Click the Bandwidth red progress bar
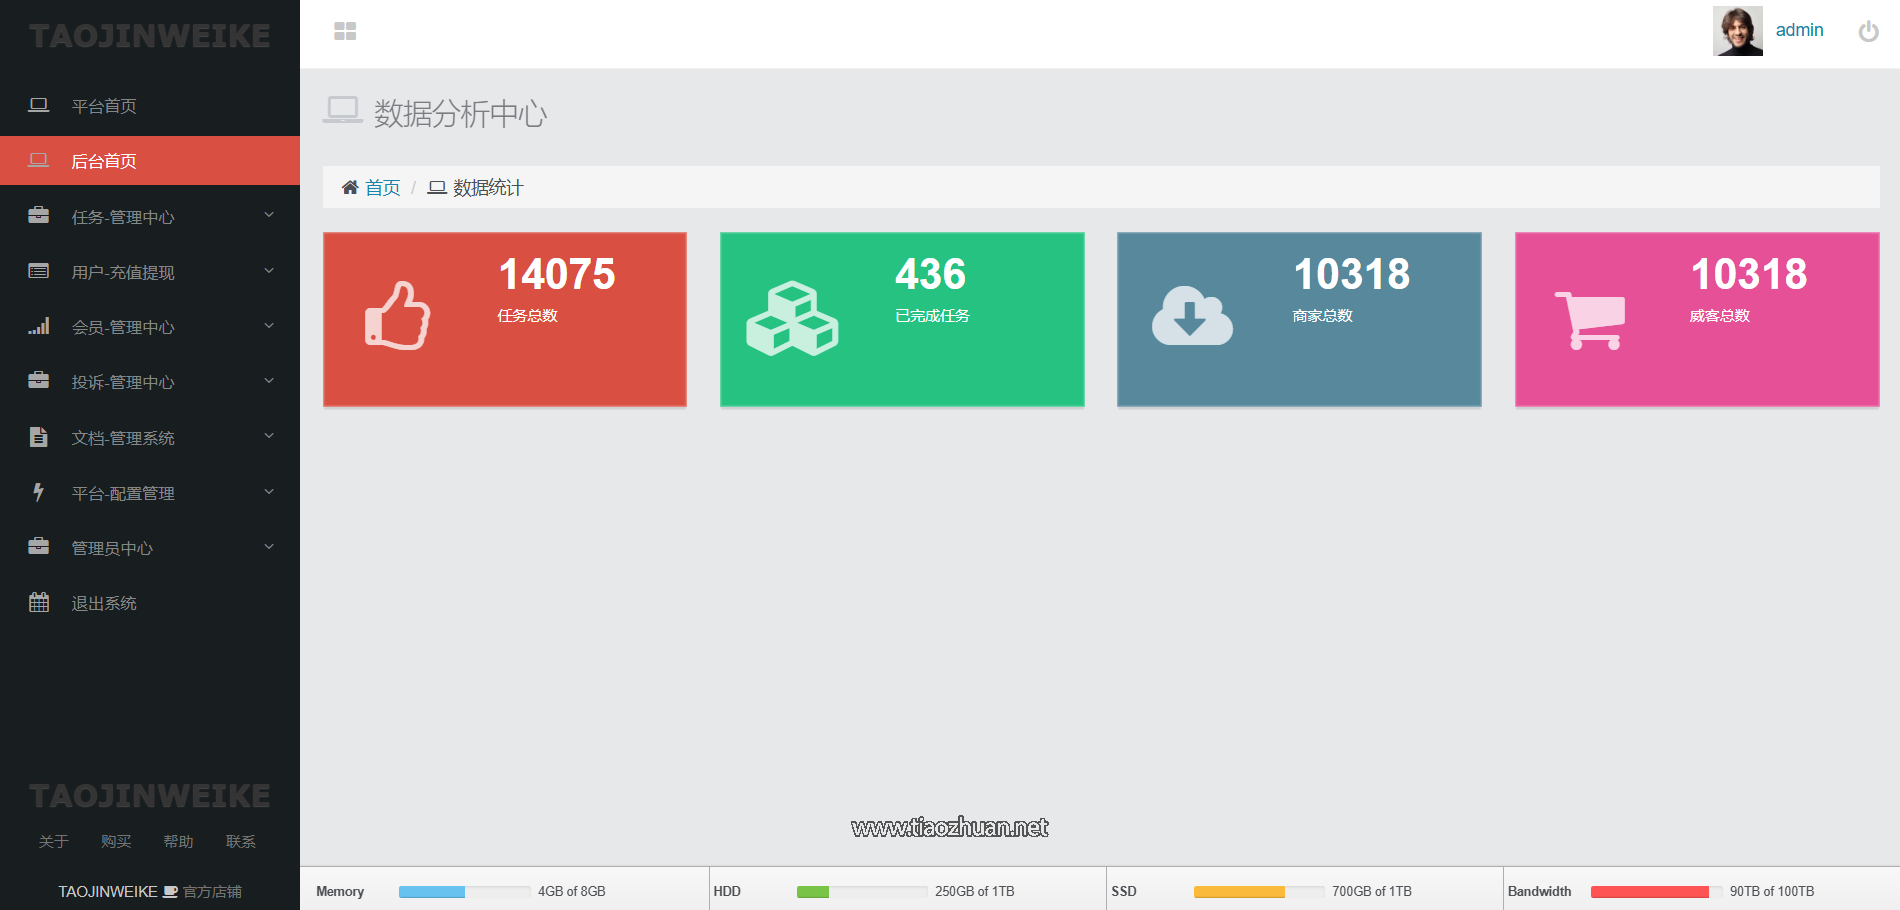 pos(1649,892)
